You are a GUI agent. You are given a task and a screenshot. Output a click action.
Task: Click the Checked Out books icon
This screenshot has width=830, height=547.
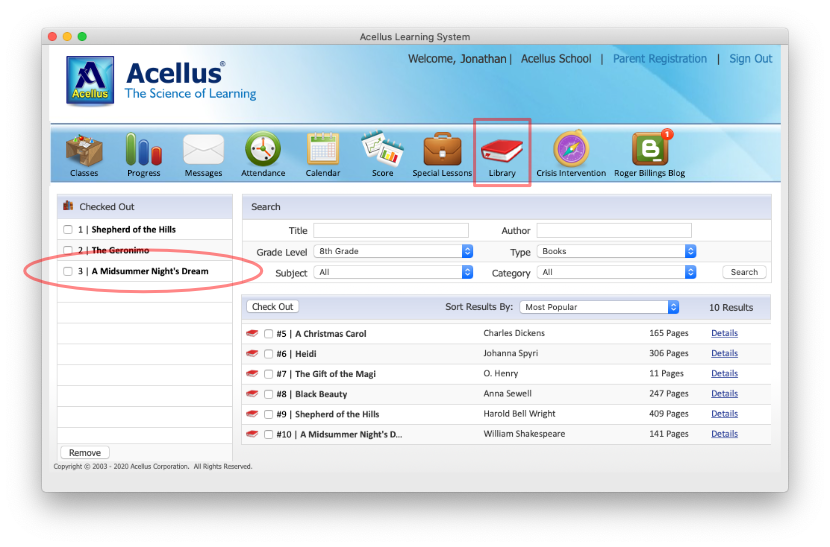68,206
